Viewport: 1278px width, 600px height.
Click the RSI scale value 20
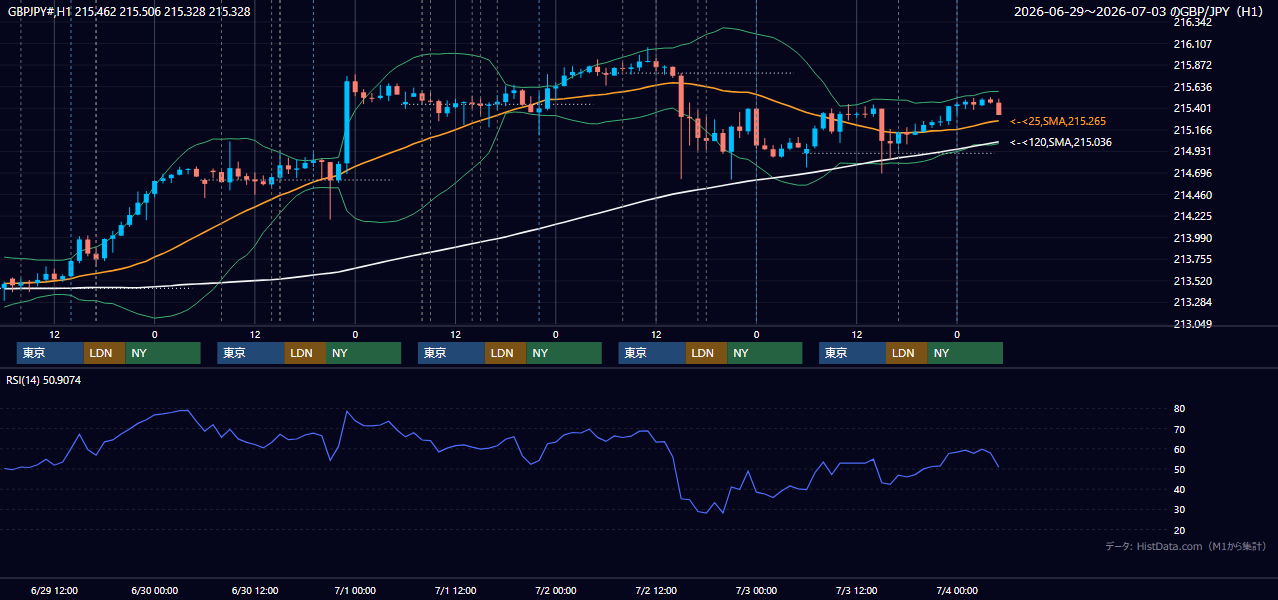coord(1179,530)
